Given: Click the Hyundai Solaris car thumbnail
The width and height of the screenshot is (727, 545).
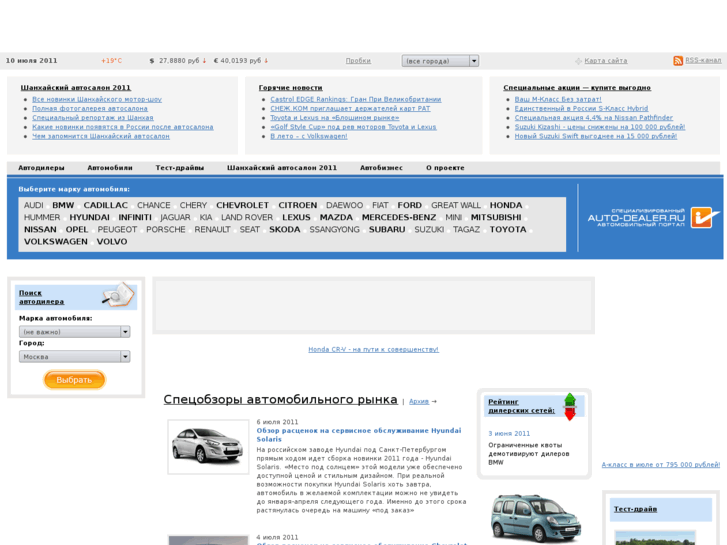Looking at the screenshot, I should (x=208, y=447).
